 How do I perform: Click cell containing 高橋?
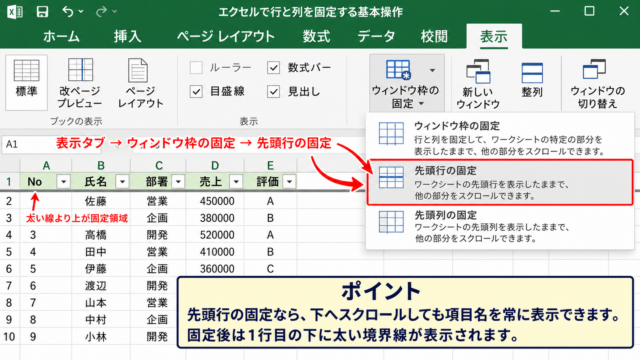click(101, 235)
